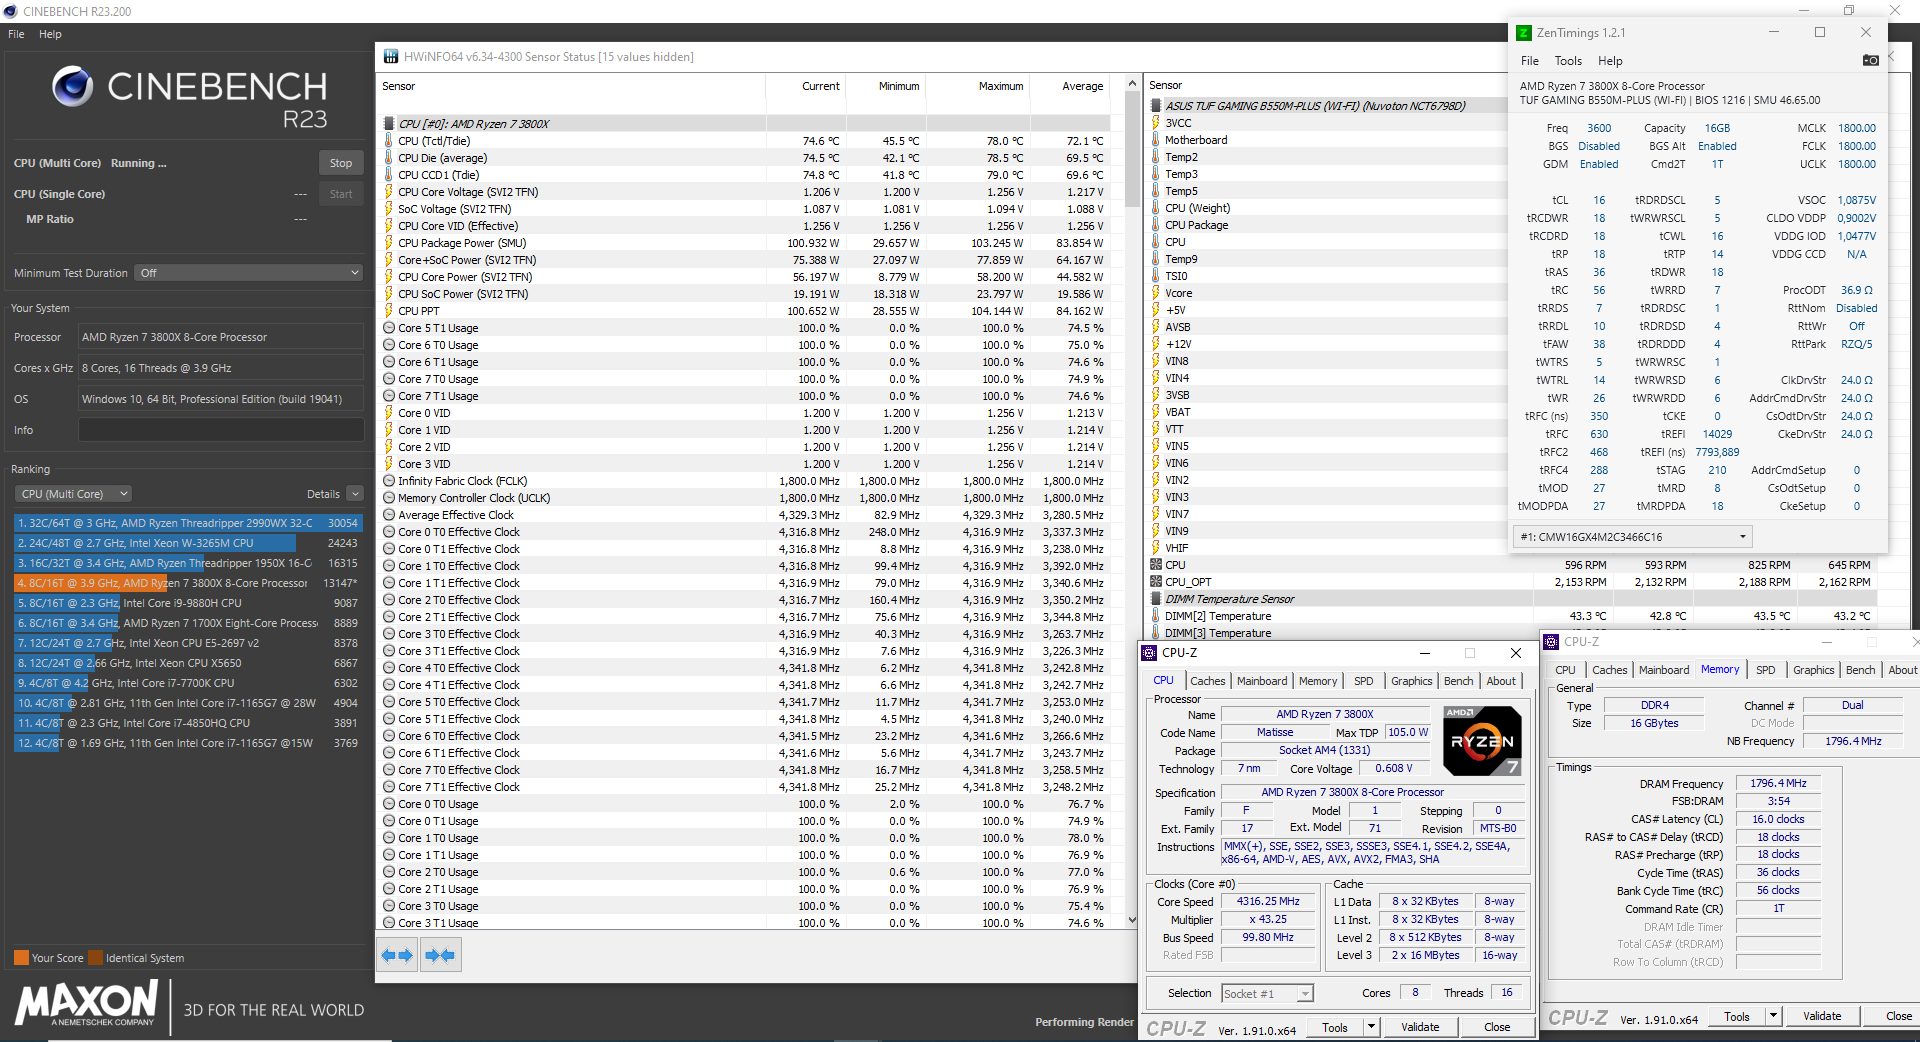Click HWiNFO expand columns arrows button

[x=397, y=955]
